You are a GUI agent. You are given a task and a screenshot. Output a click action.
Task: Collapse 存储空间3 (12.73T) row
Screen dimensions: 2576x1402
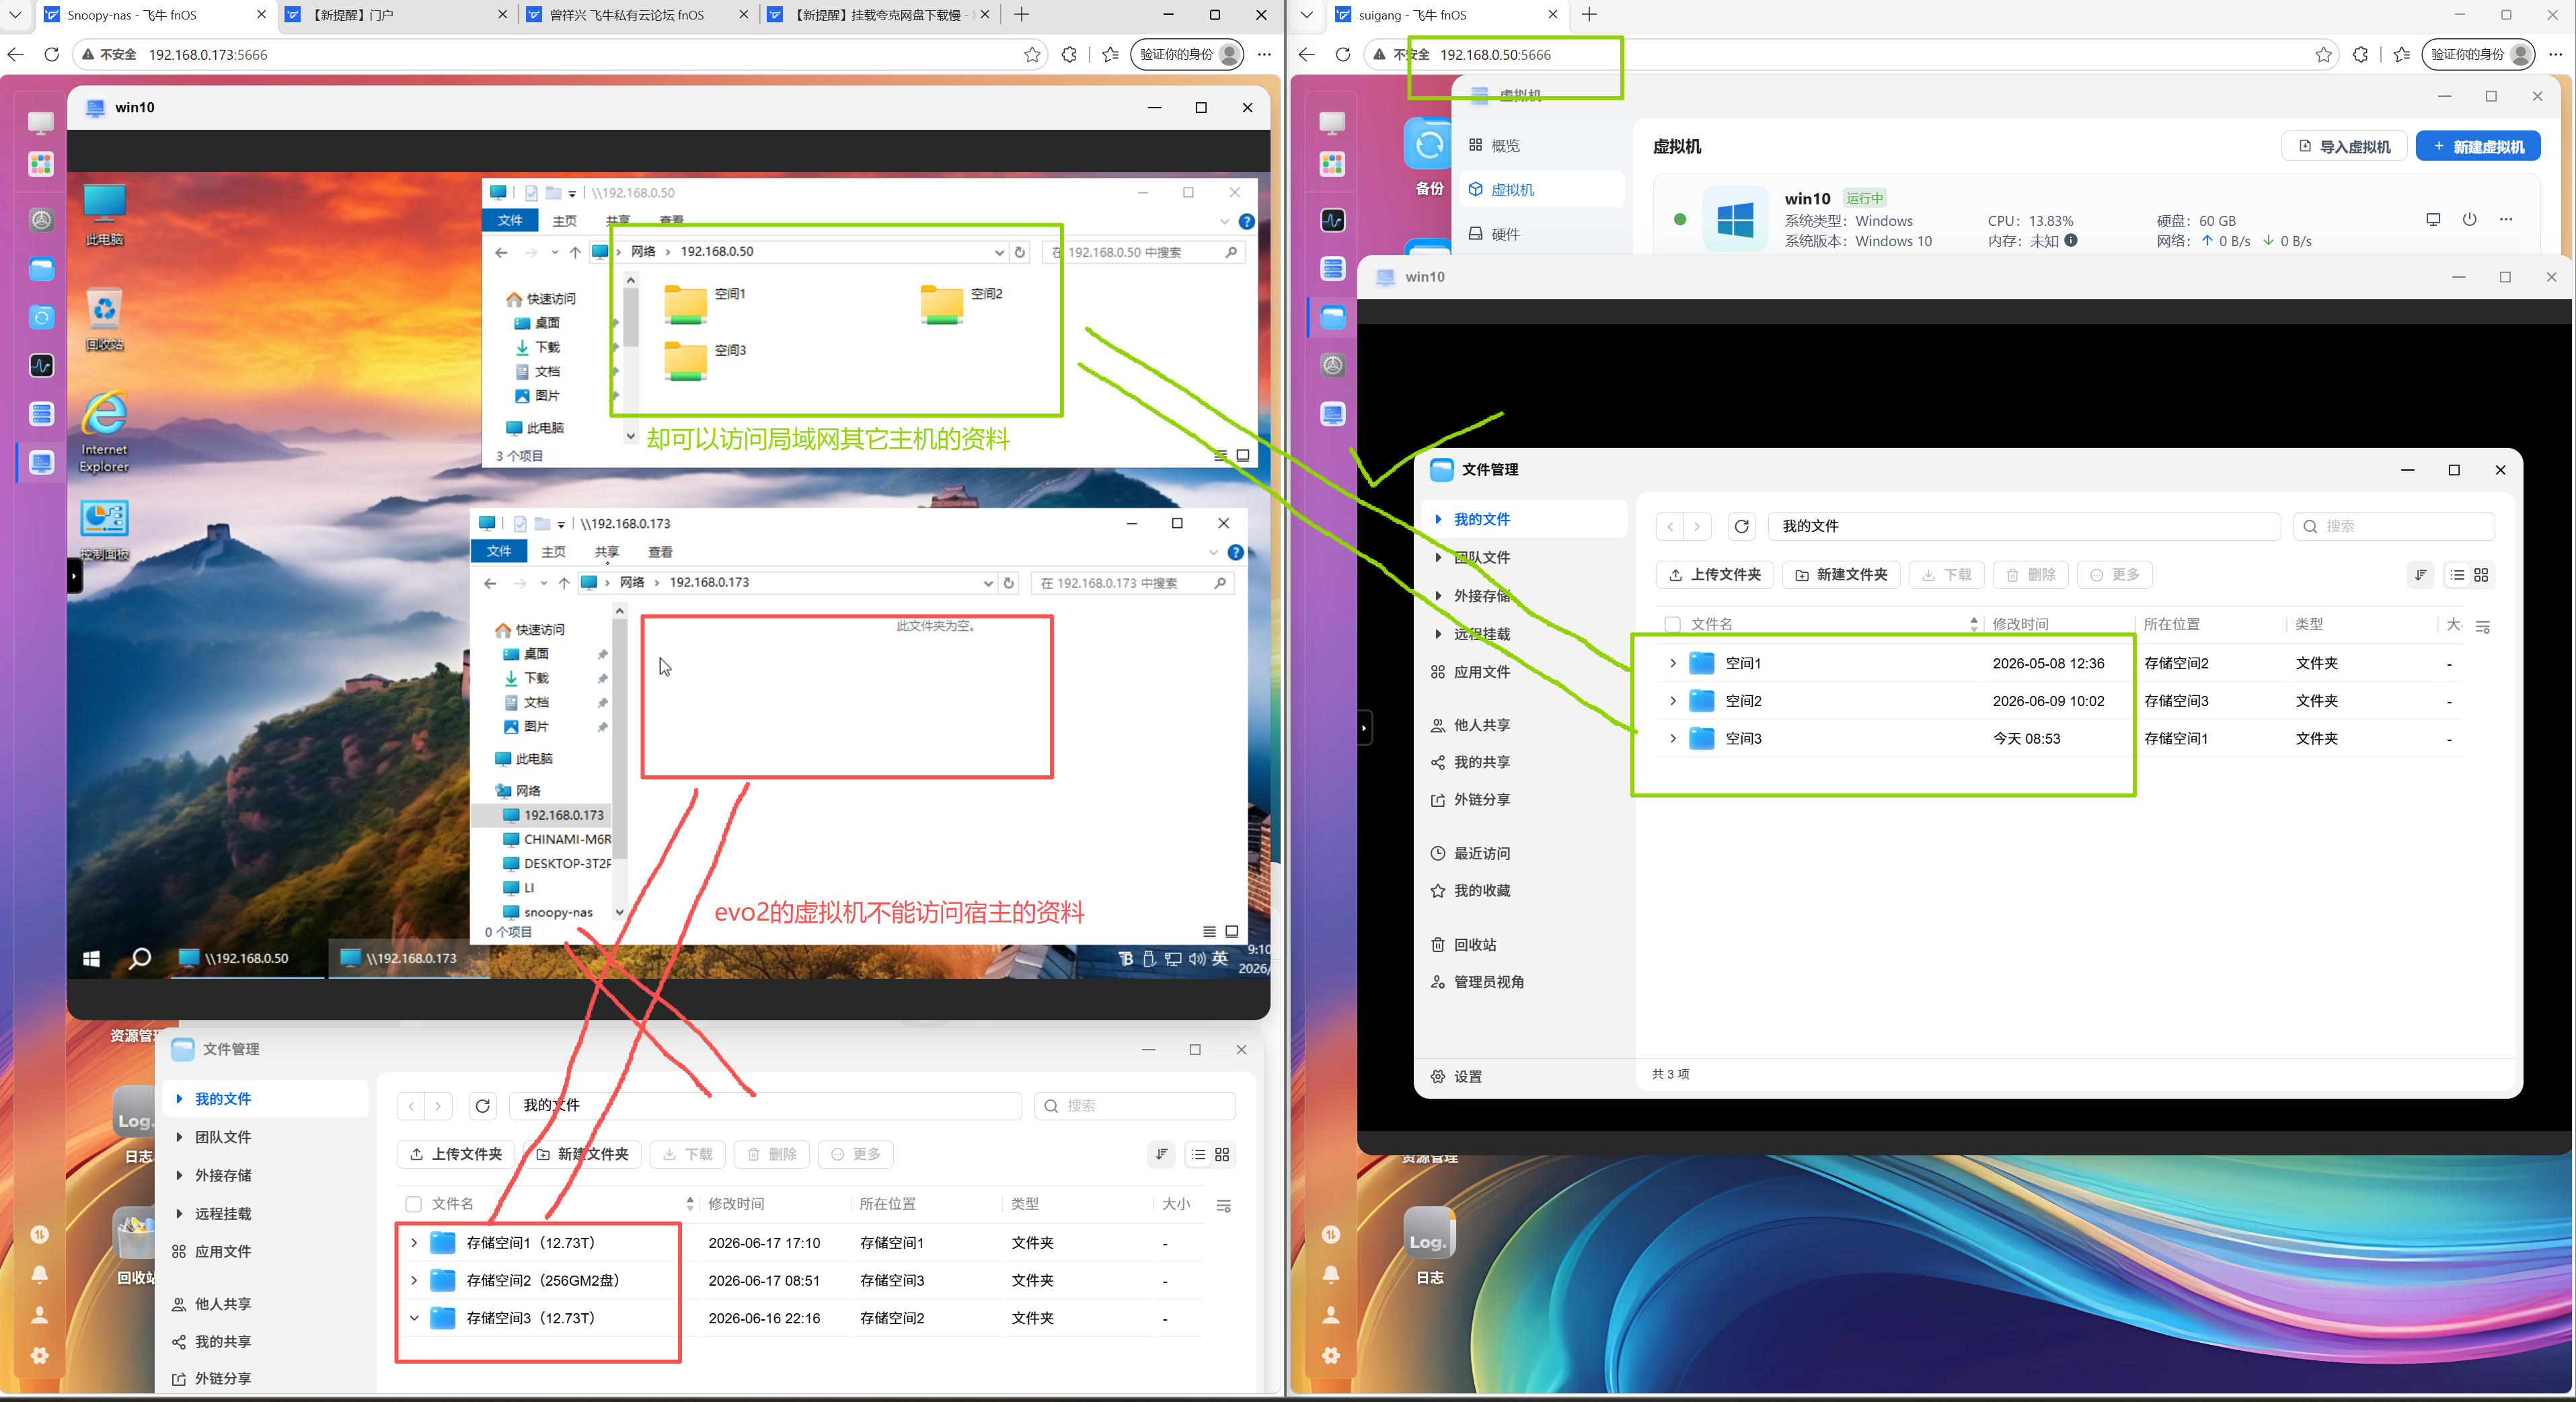tap(413, 1318)
